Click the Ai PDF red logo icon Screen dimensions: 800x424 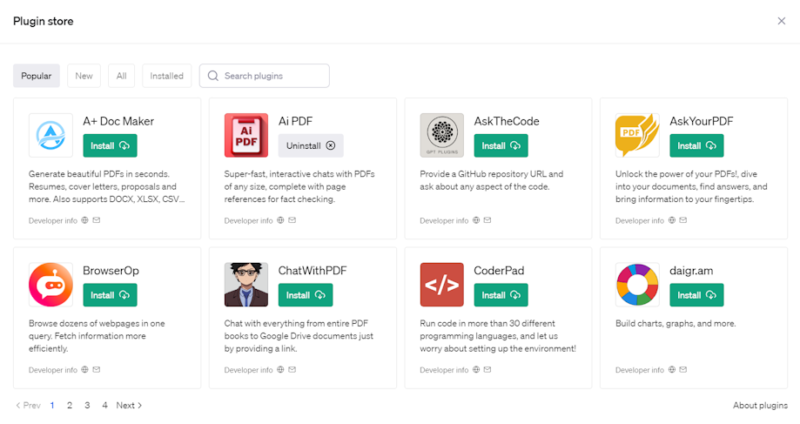tap(246, 135)
